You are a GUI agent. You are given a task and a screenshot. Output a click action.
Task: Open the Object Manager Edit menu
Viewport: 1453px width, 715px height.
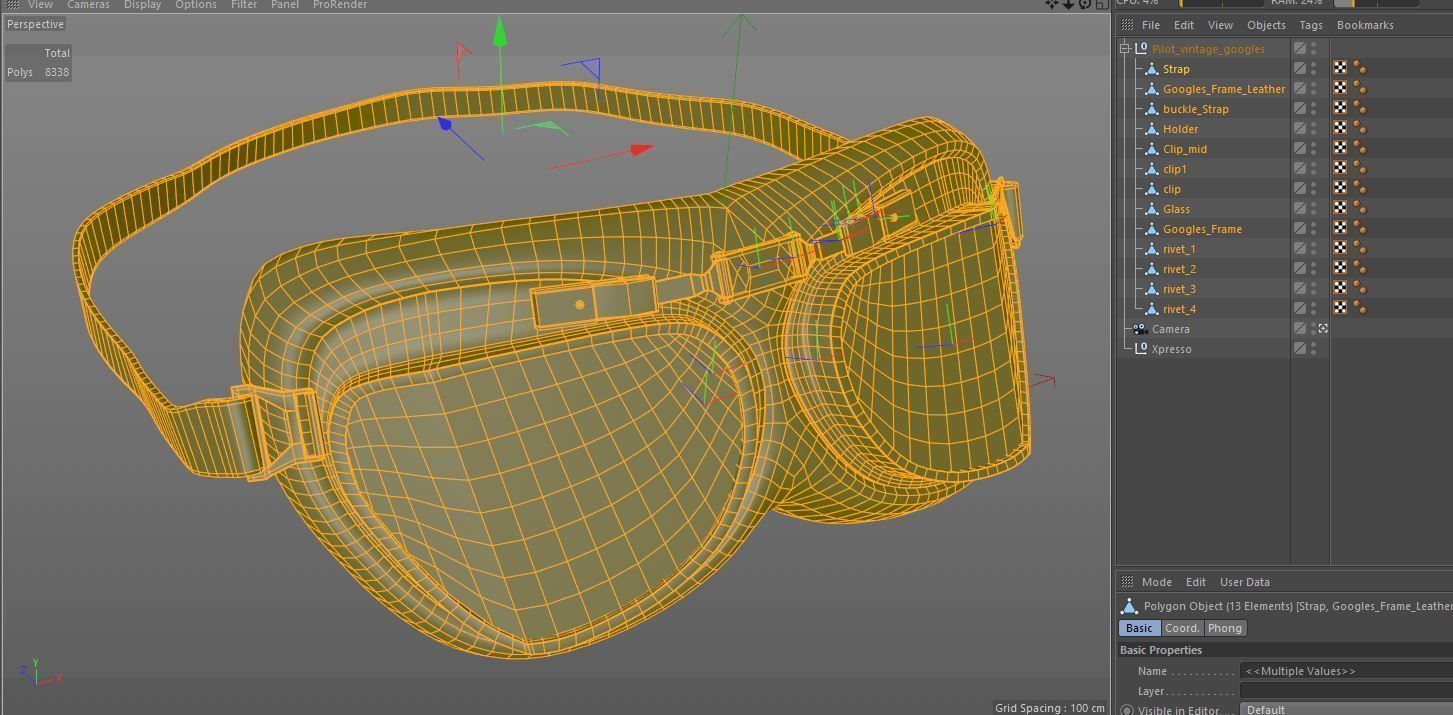1184,25
